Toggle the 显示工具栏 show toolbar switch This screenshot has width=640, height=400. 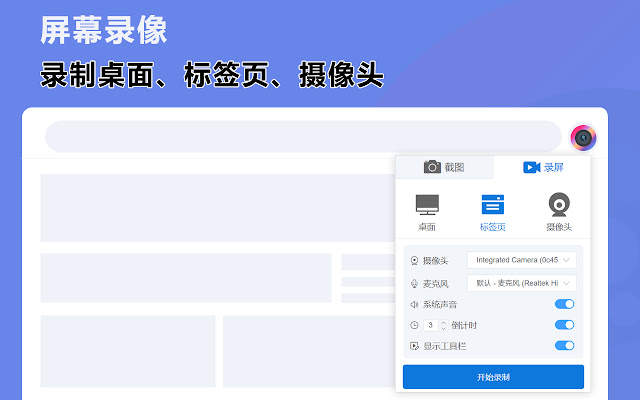click(564, 346)
